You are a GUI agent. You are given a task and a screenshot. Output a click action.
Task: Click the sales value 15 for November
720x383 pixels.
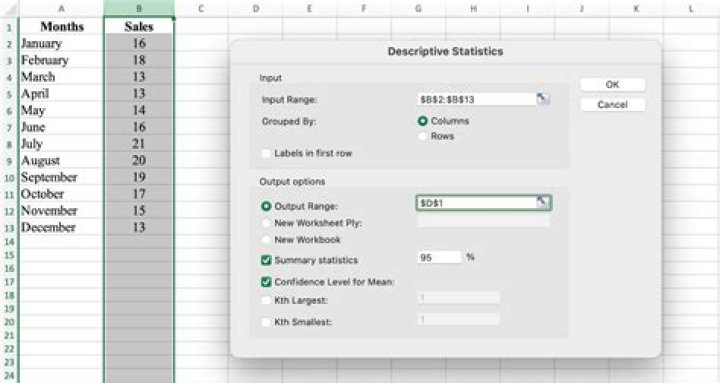pos(139,211)
